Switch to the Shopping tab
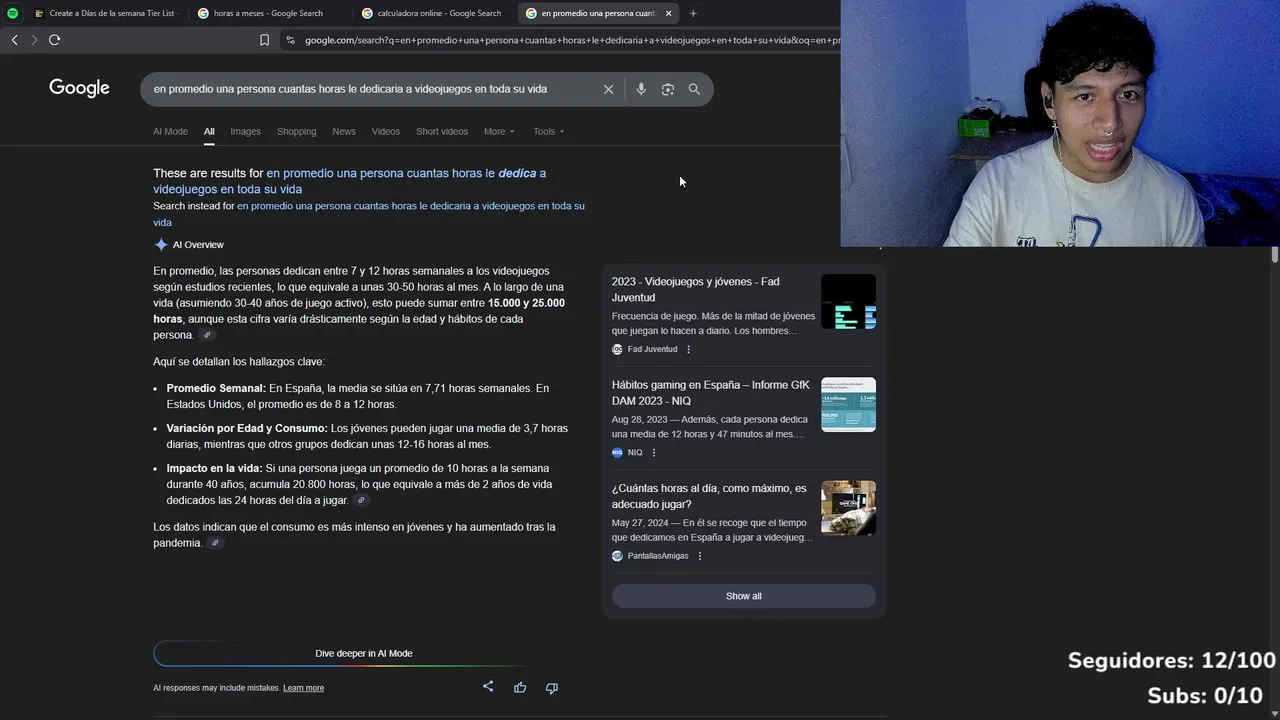Viewport: 1280px width, 720px height. point(296,131)
